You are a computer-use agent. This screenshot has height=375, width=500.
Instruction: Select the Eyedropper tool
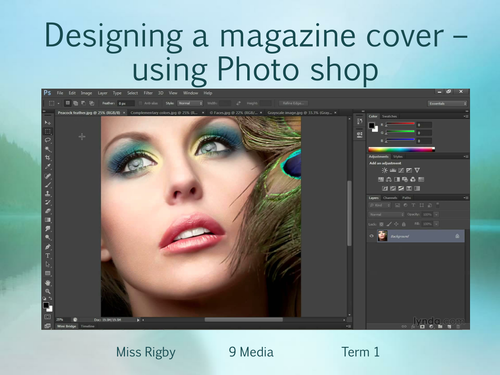pyautogui.click(x=48, y=167)
